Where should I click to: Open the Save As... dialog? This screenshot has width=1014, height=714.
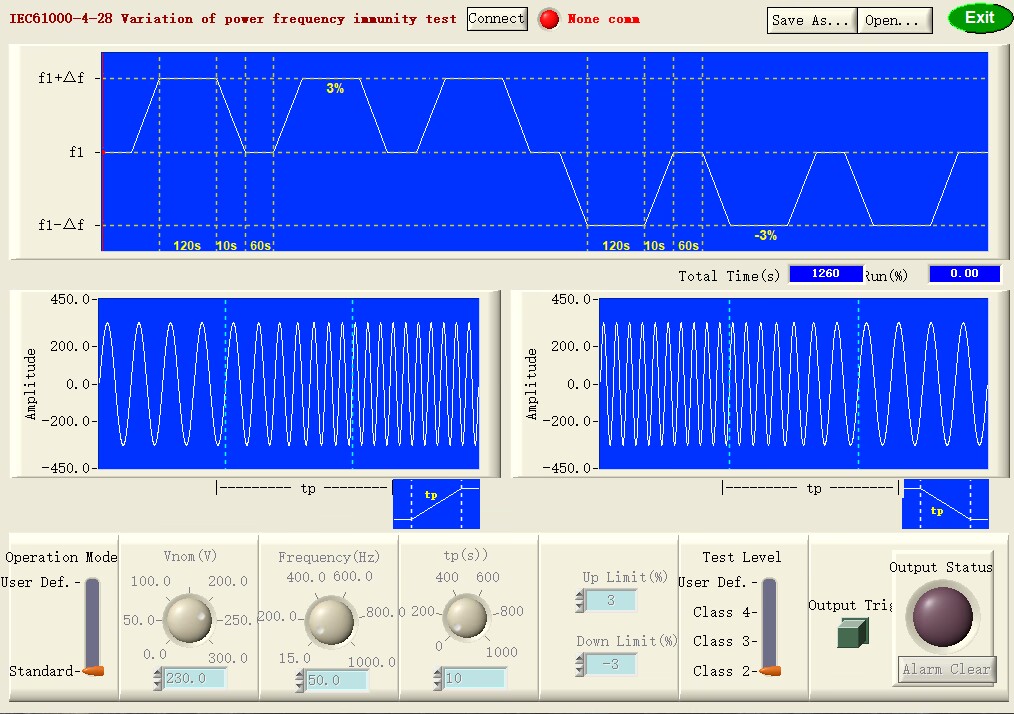(x=812, y=21)
